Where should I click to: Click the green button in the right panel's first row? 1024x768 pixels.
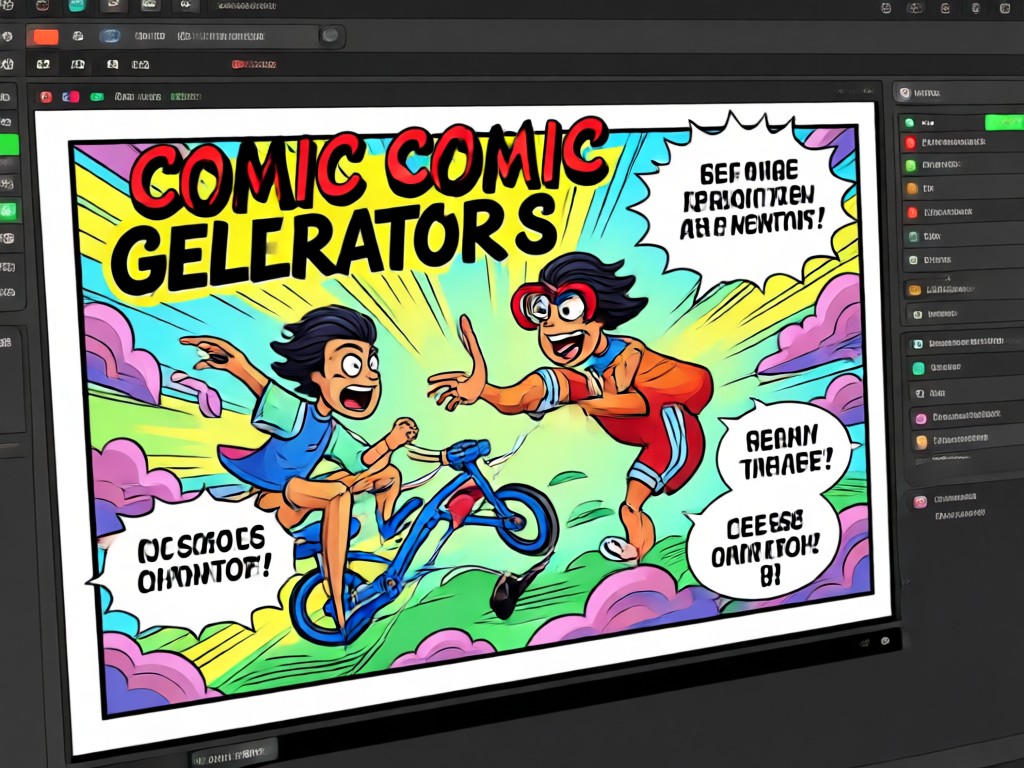(x=1004, y=121)
